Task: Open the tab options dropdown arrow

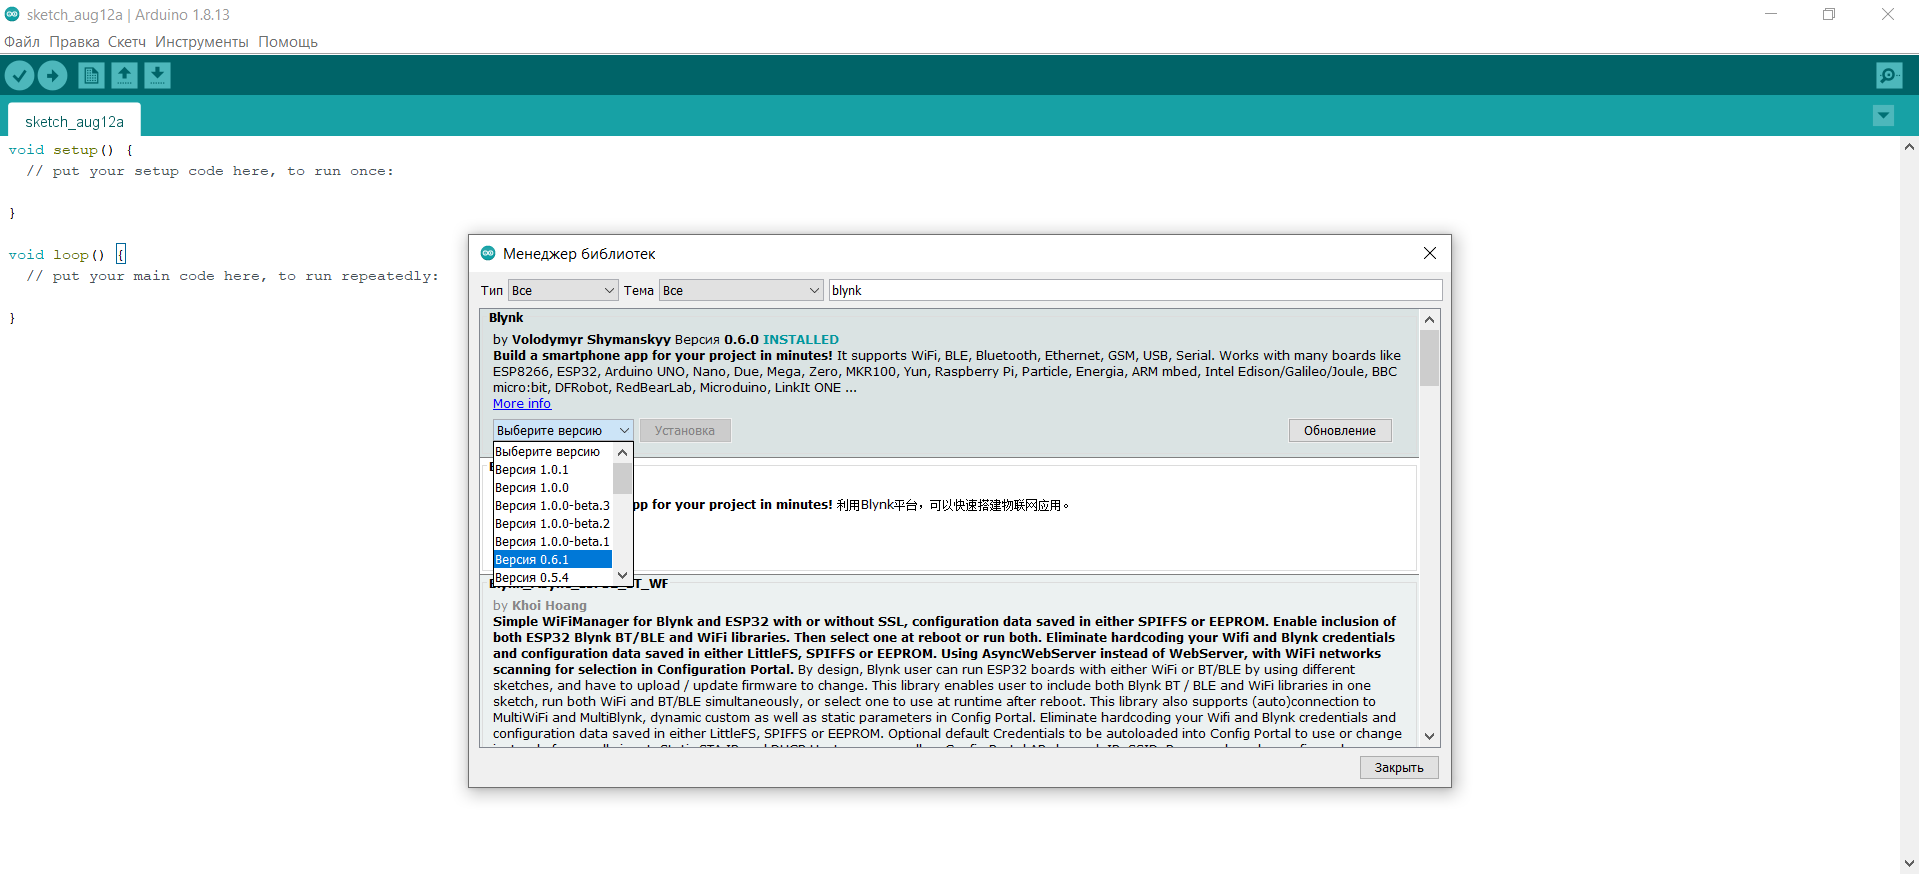Action: pyautogui.click(x=1883, y=116)
